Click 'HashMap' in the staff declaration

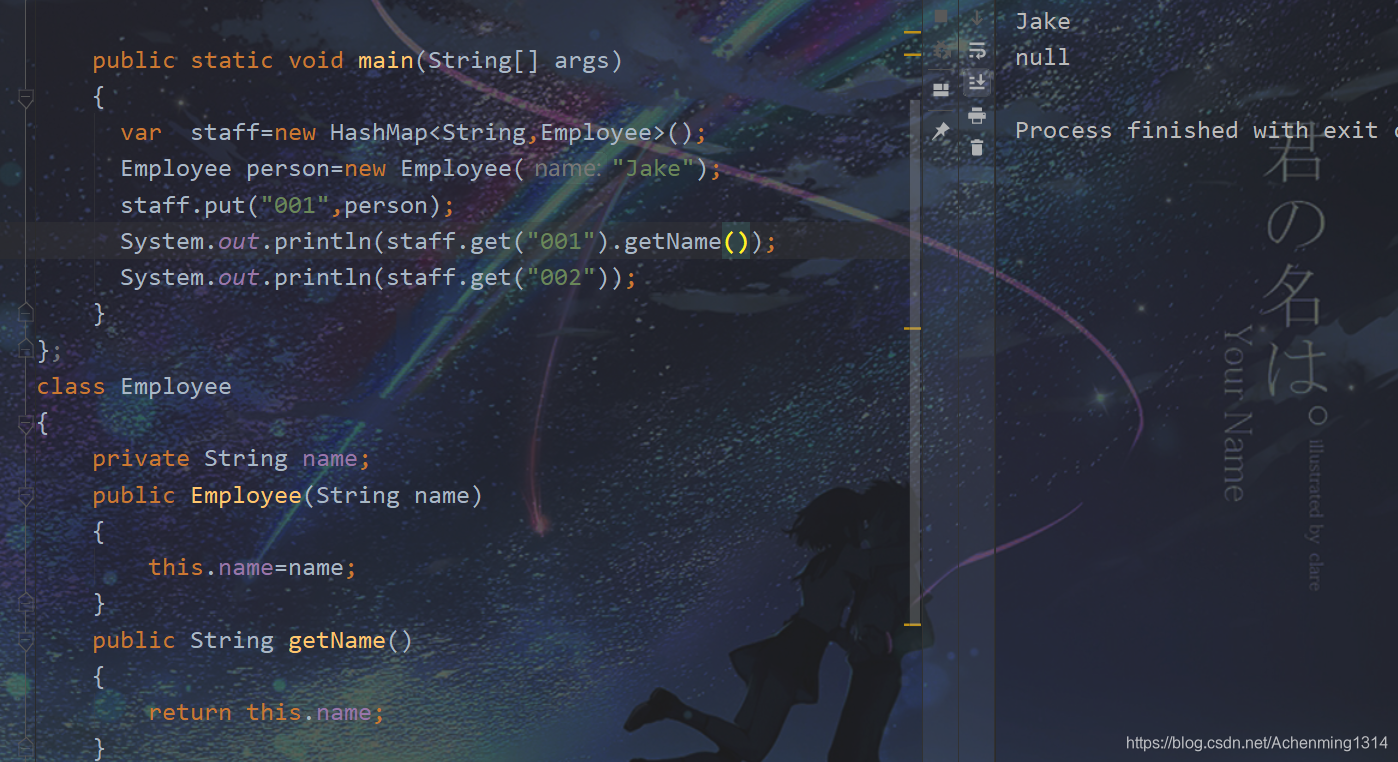pos(386,132)
